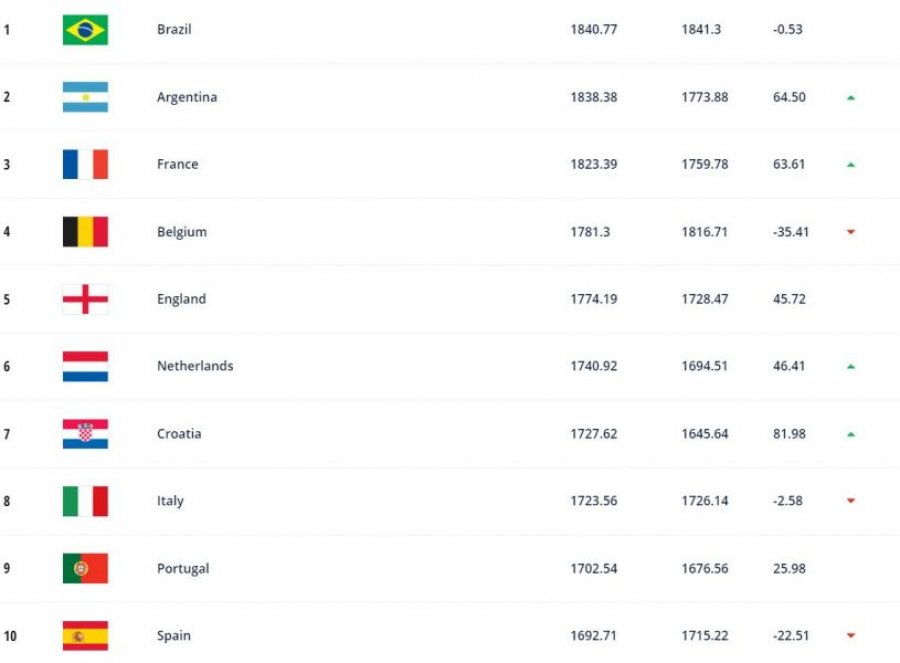900x663 pixels.
Task: Click the Argentina flag icon
Action: (x=85, y=97)
